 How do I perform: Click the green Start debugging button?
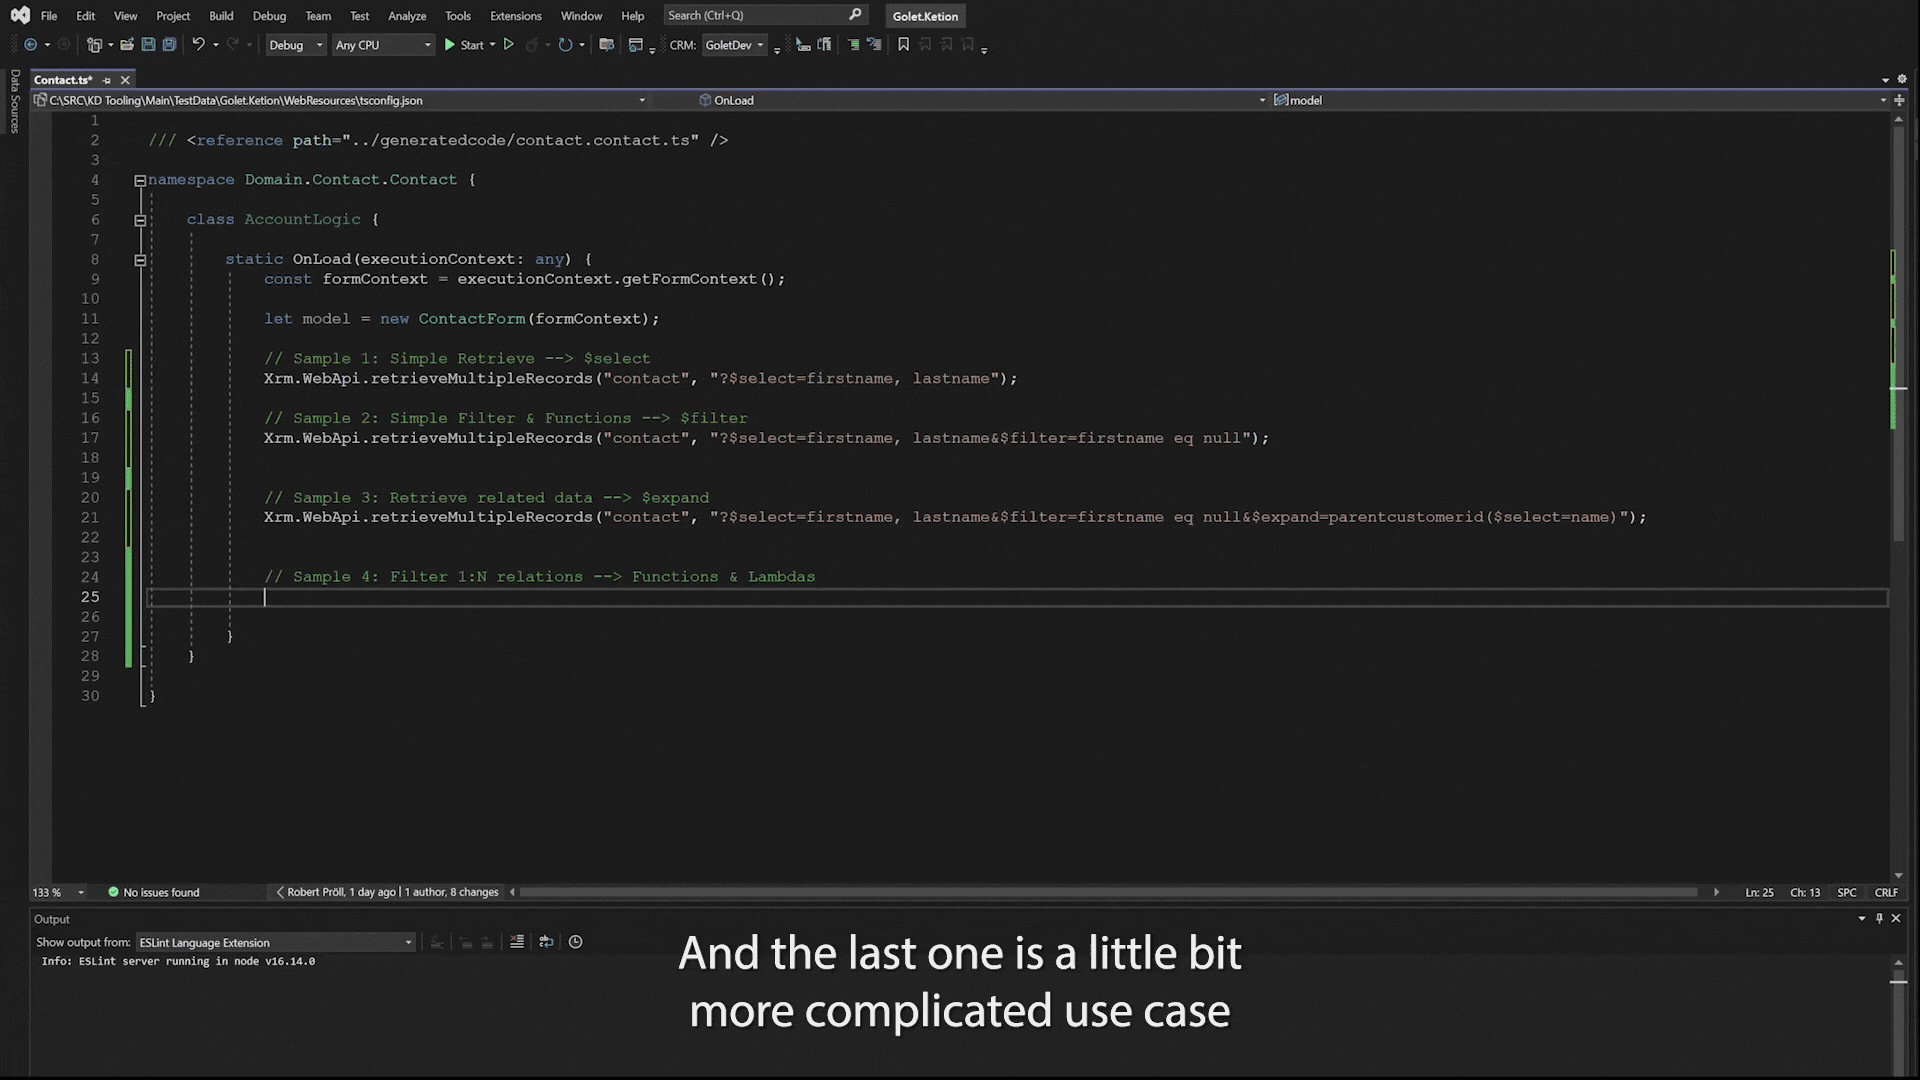(464, 45)
